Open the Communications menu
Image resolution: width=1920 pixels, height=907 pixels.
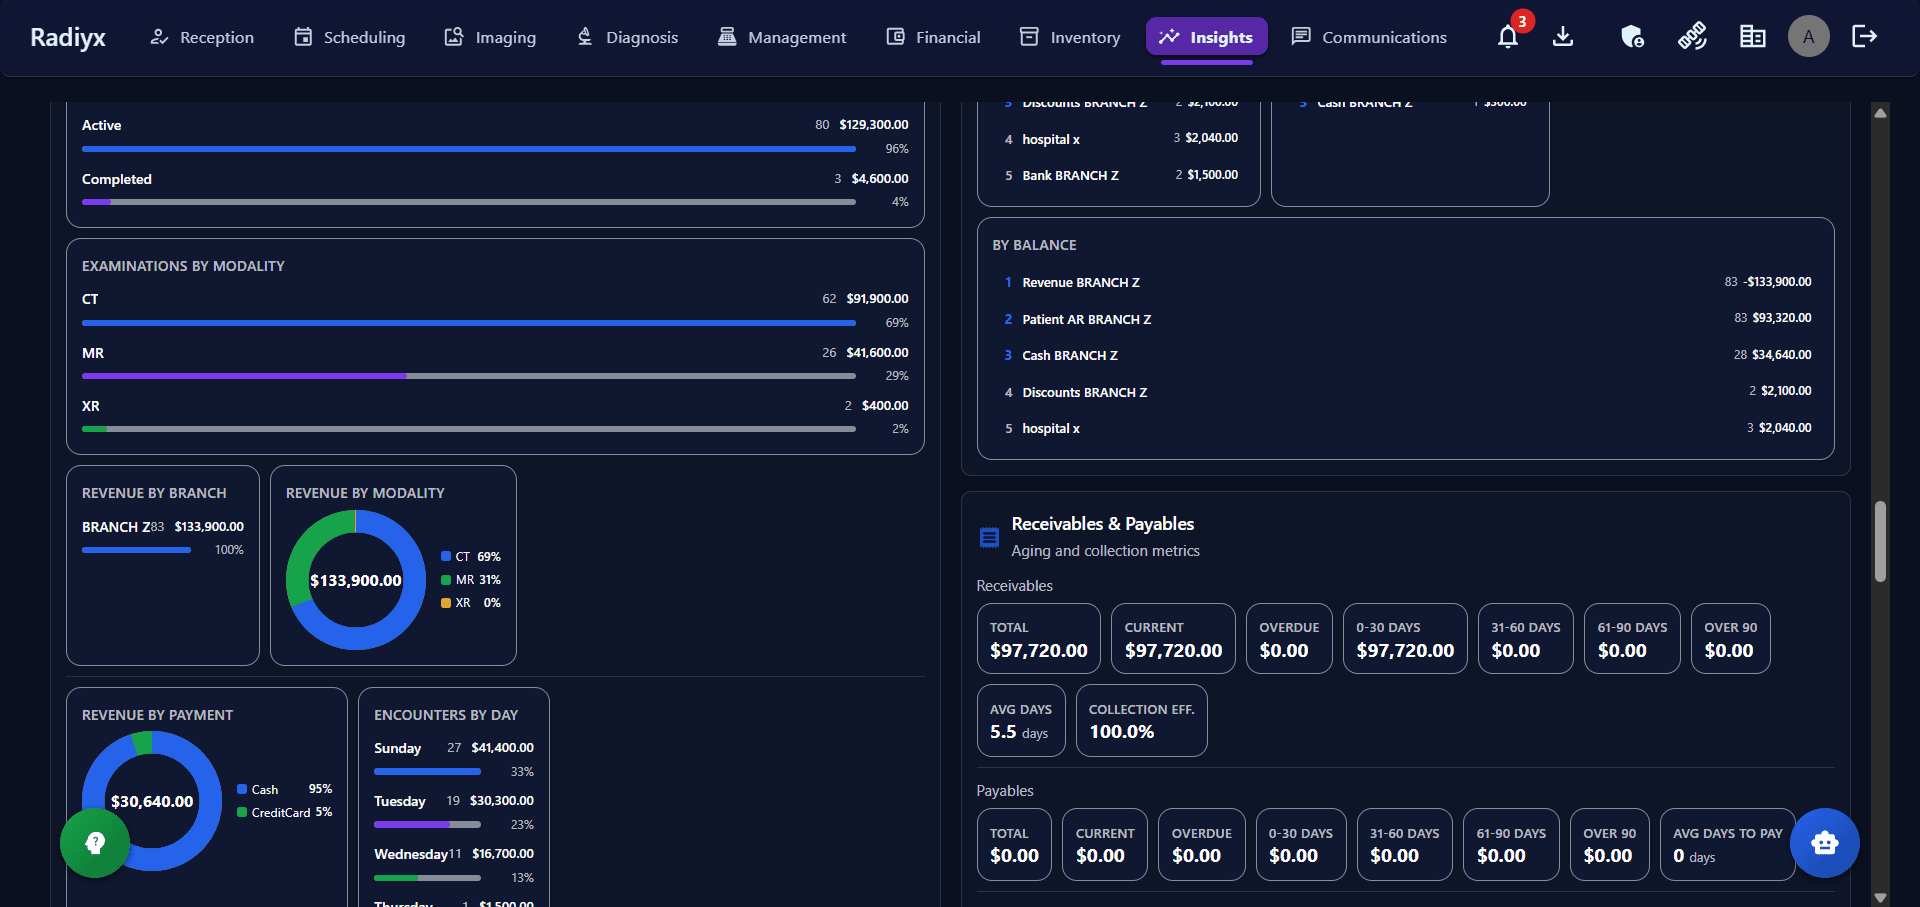pos(1369,37)
